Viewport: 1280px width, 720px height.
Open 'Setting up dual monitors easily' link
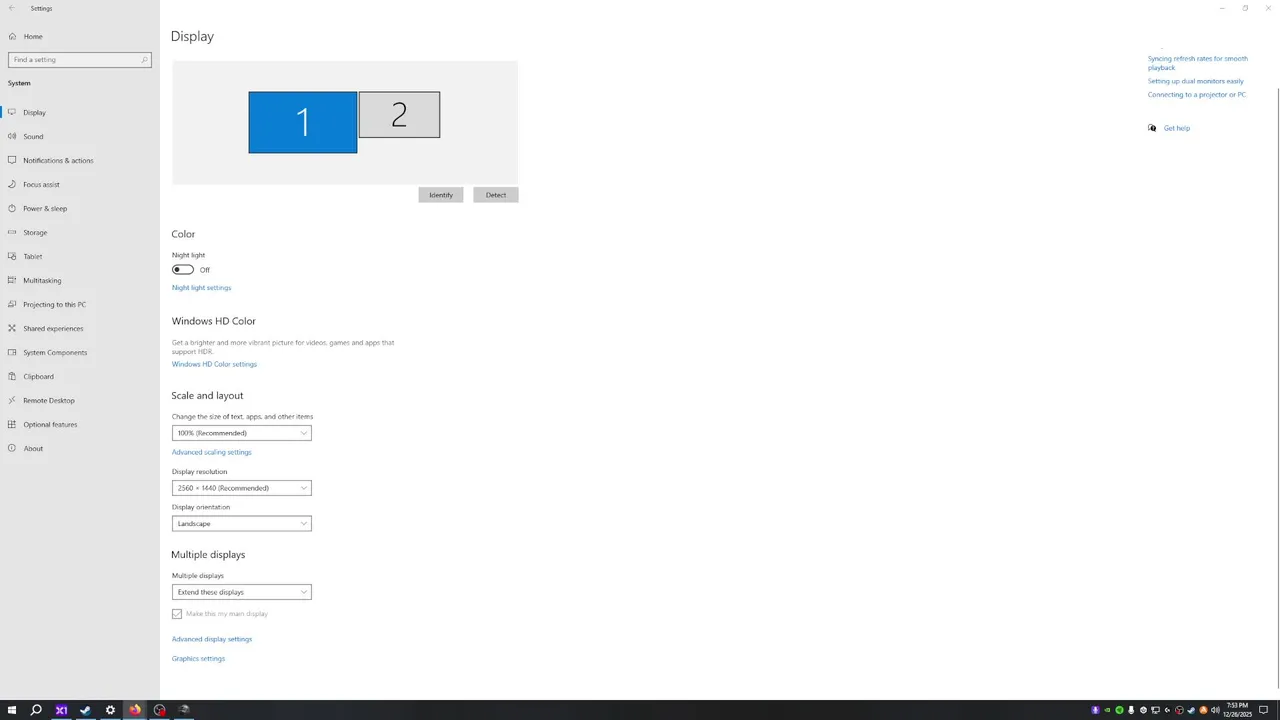coord(1196,81)
